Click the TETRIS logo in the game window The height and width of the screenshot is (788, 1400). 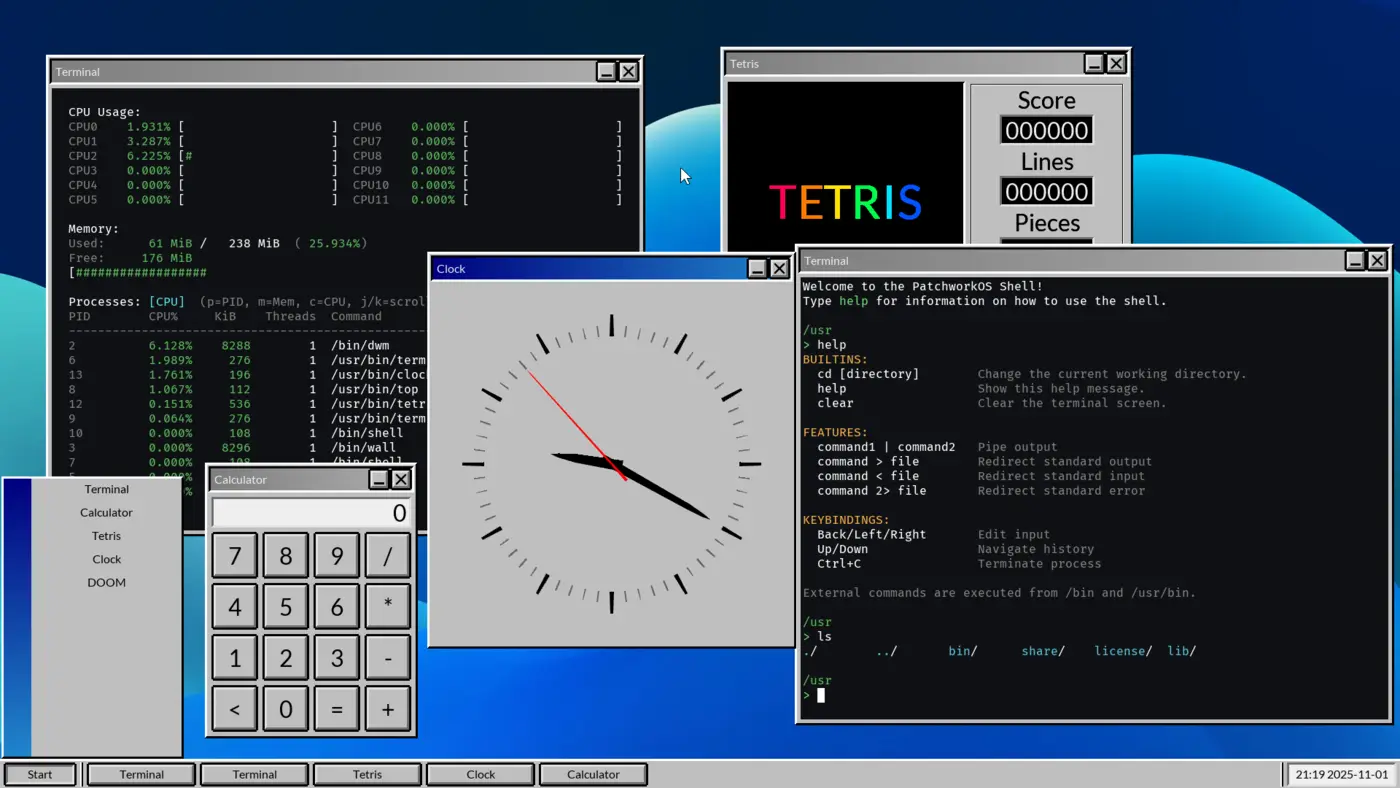(x=845, y=202)
